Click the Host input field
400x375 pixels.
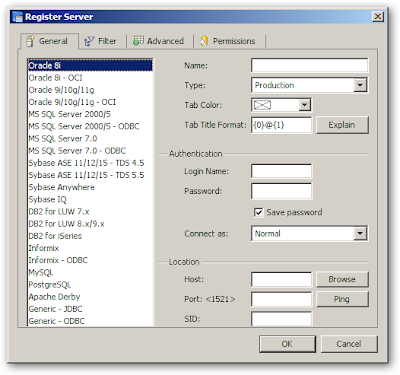click(281, 279)
